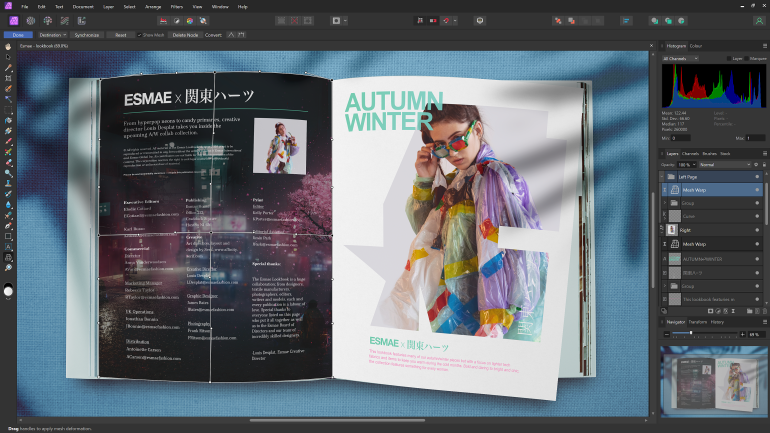Screen dimensions: 770x433
Task: Click the Navigator preview thumbnail of the lookbook
Action: [x=714, y=381]
